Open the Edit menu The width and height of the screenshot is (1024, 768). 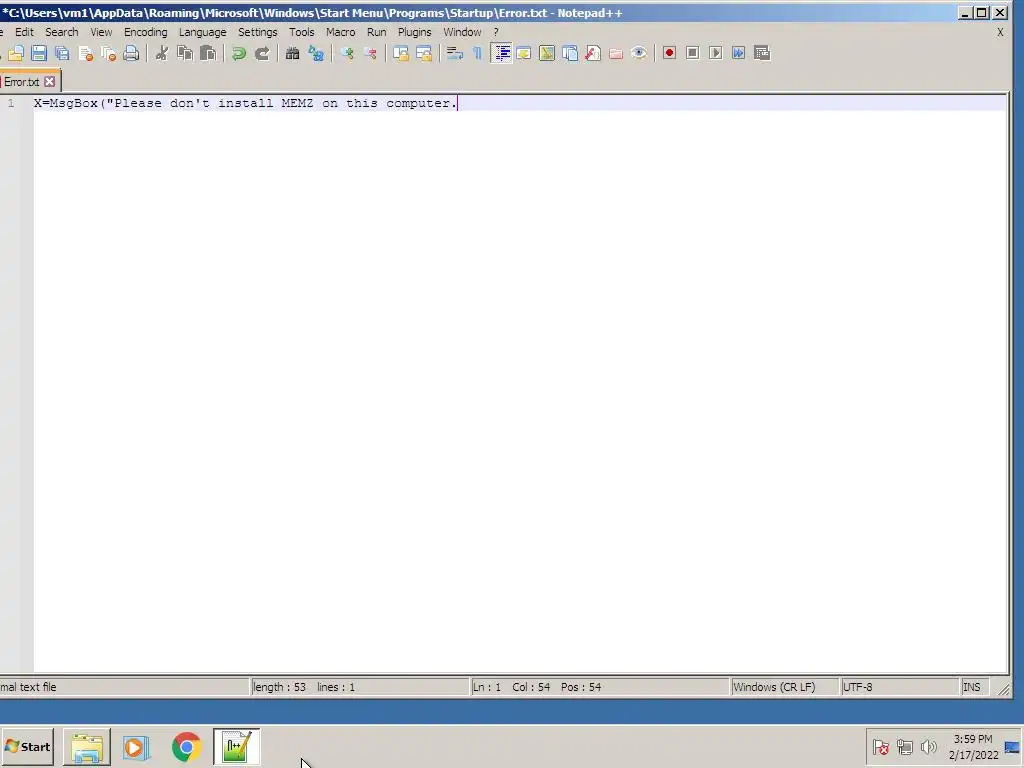[x=24, y=32]
